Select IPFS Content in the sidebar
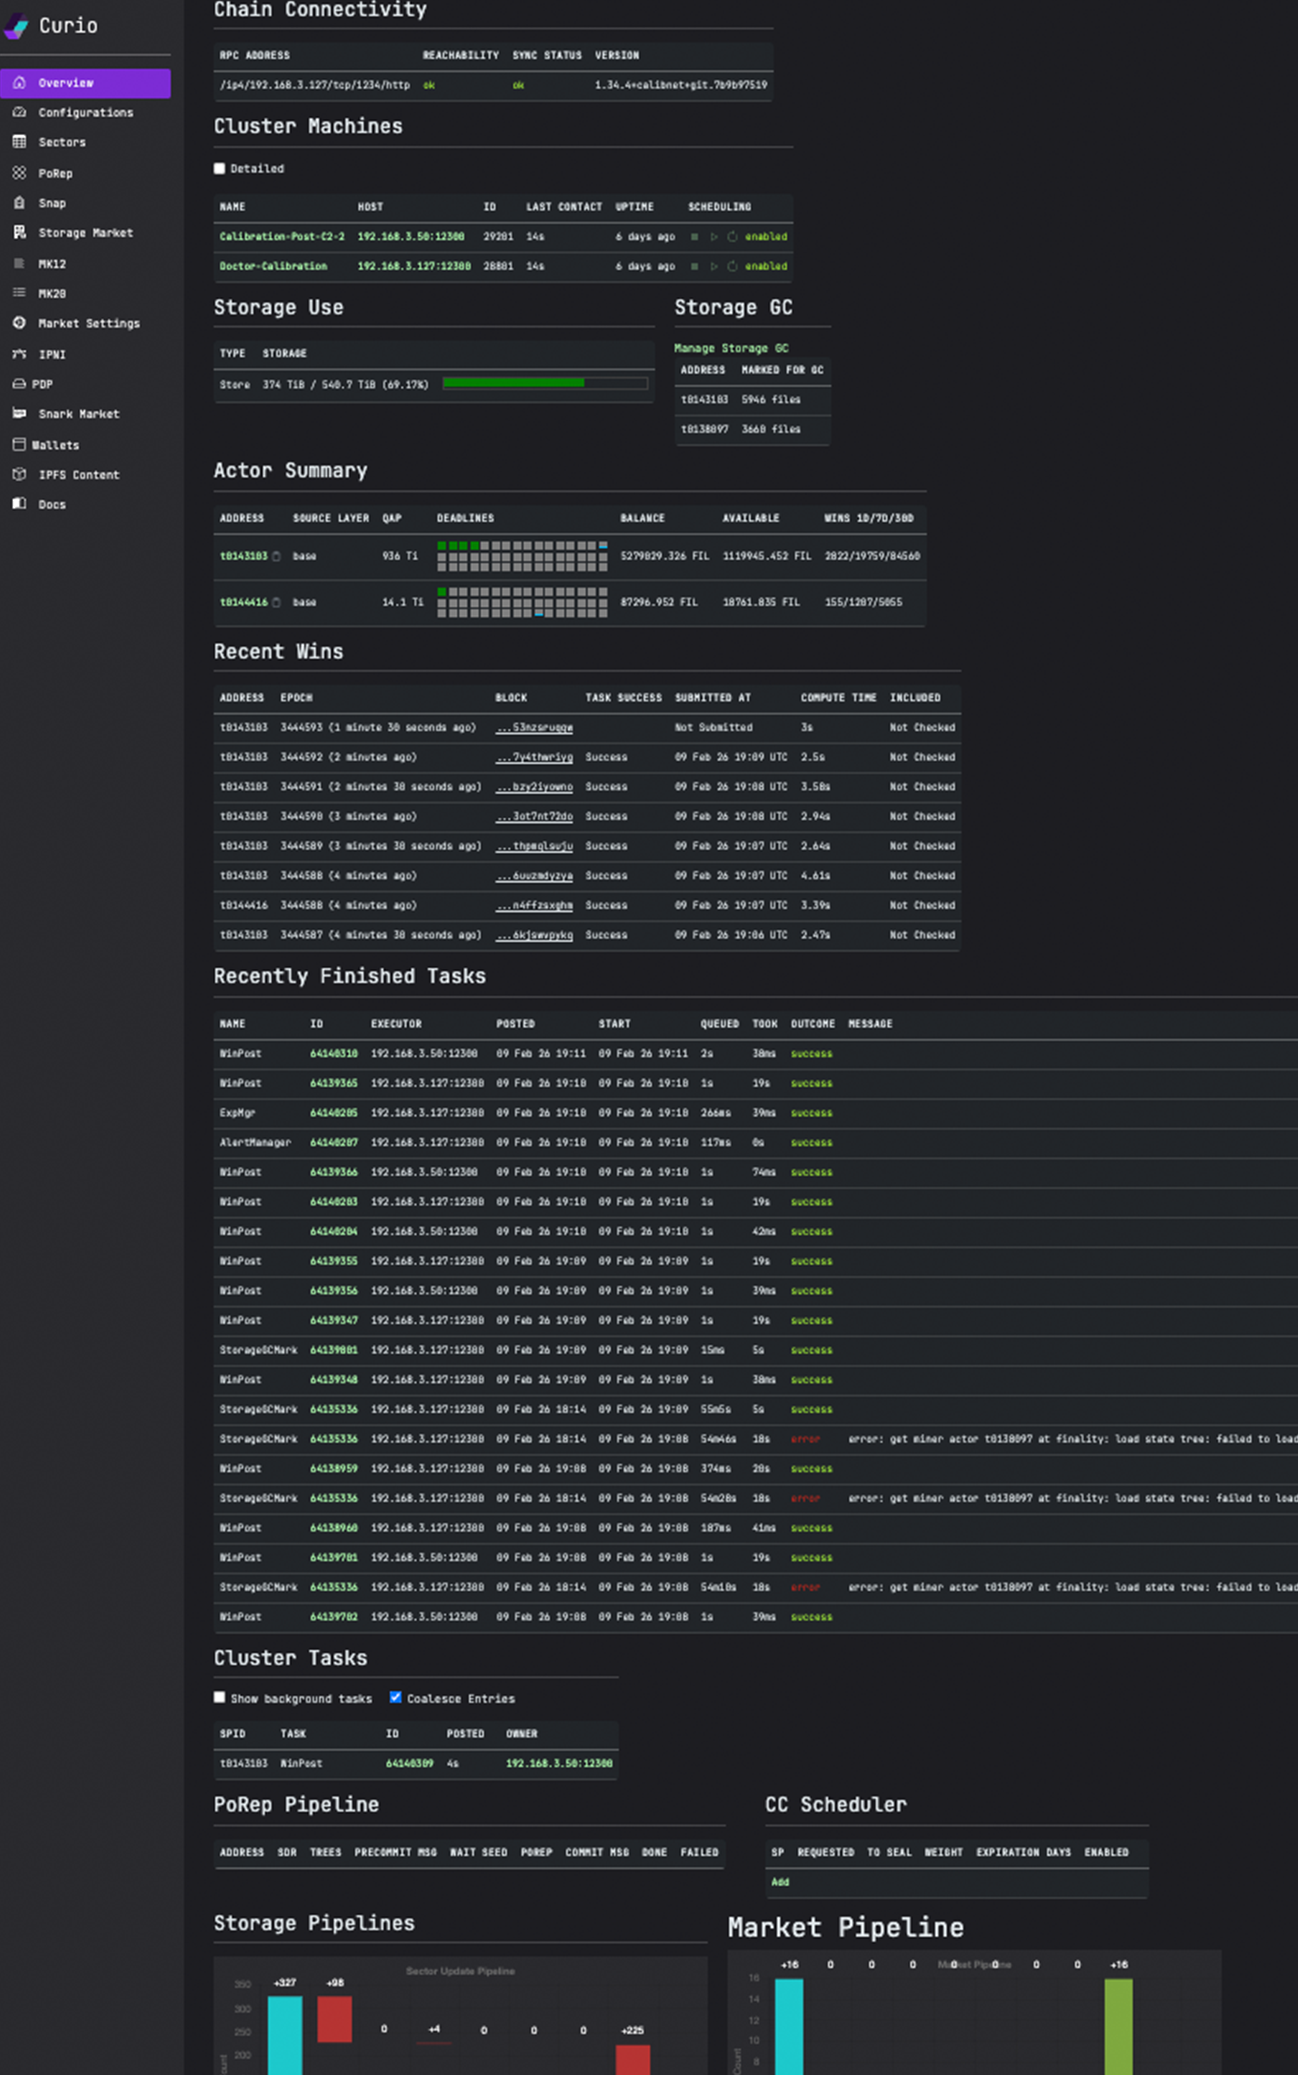 (x=78, y=475)
